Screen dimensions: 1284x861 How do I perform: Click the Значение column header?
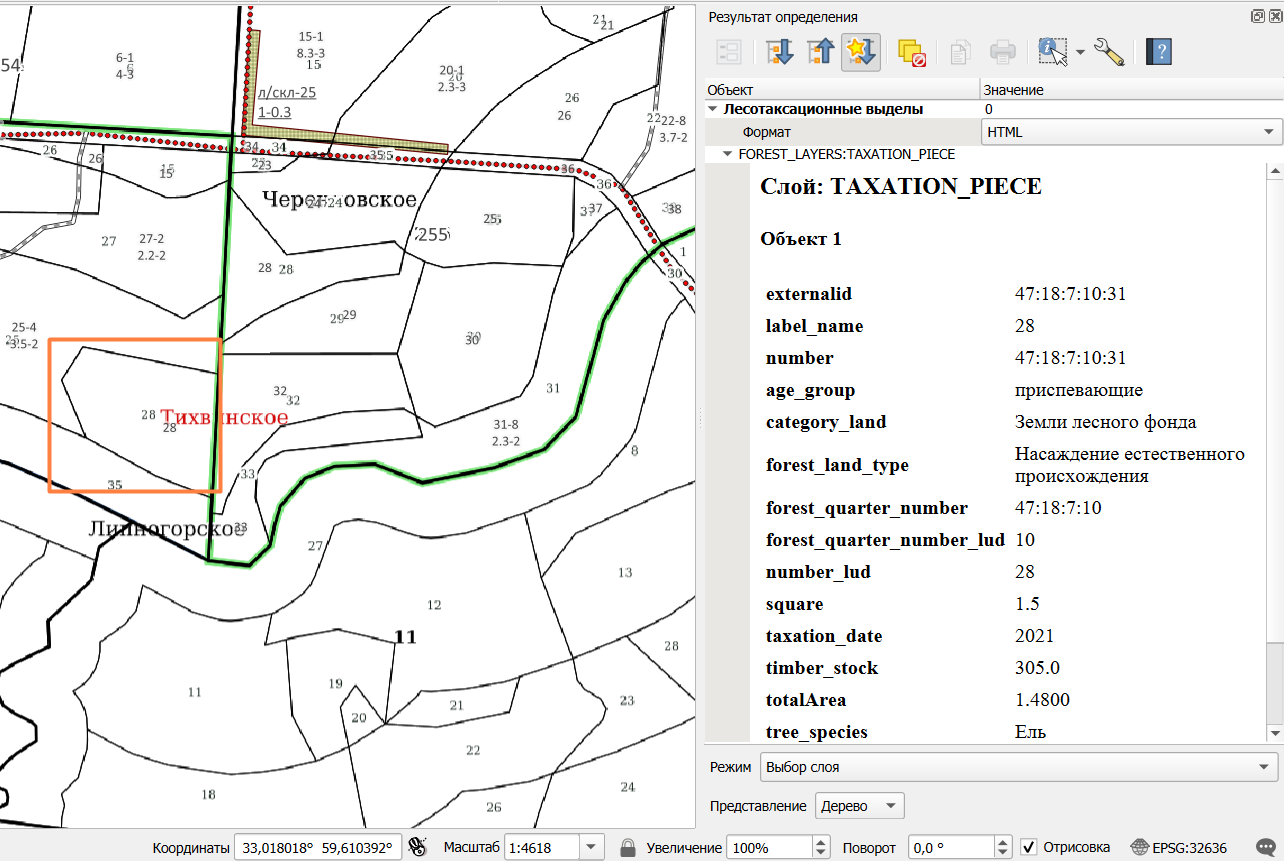click(x=1131, y=90)
